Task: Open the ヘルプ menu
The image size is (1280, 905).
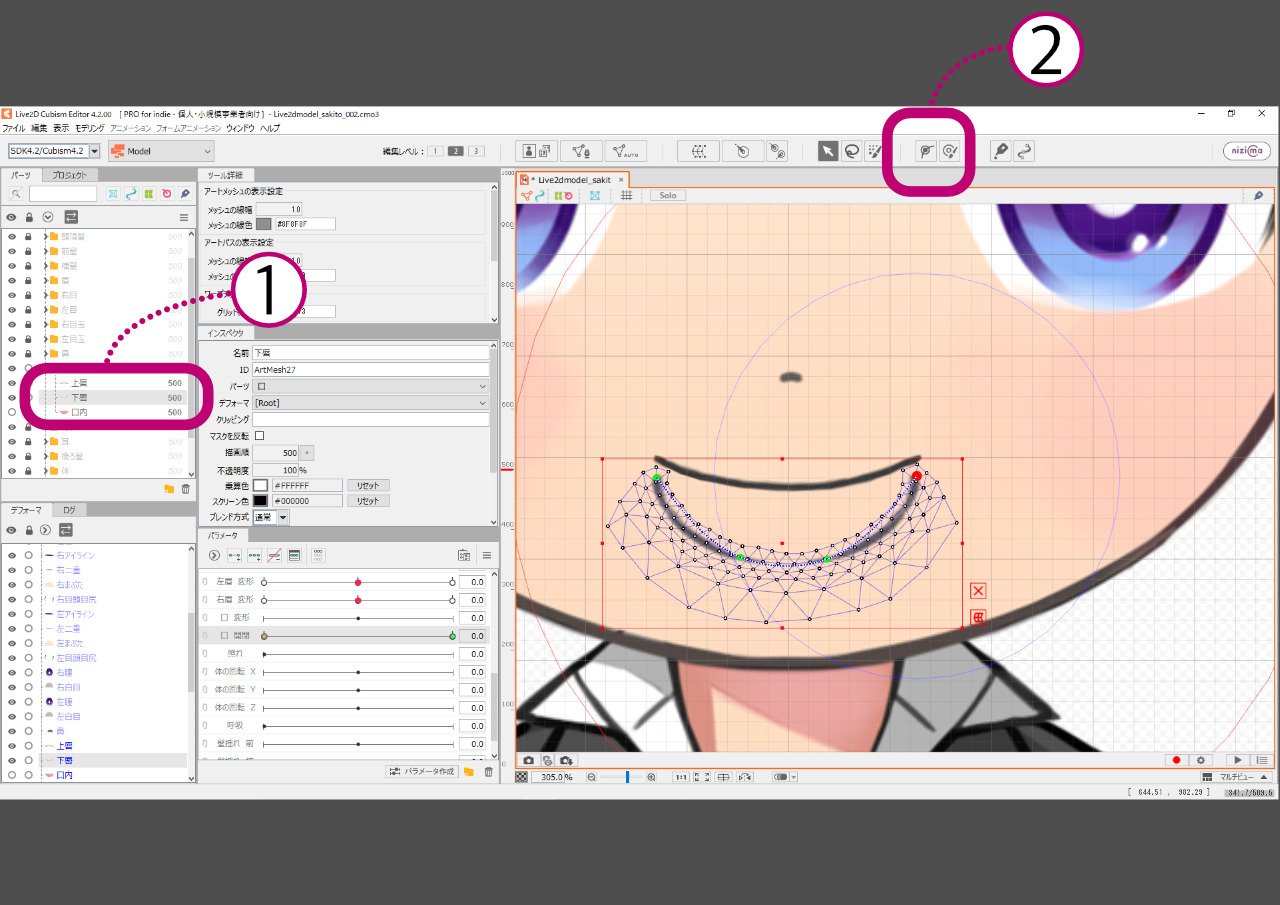Action: click(x=270, y=129)
